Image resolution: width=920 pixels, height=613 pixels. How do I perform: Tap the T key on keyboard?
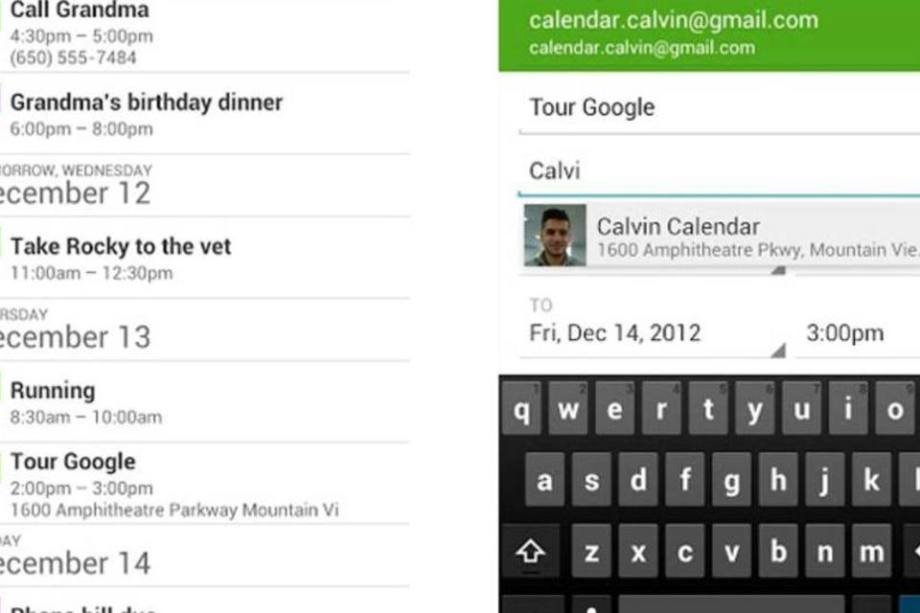pos(707,410)
